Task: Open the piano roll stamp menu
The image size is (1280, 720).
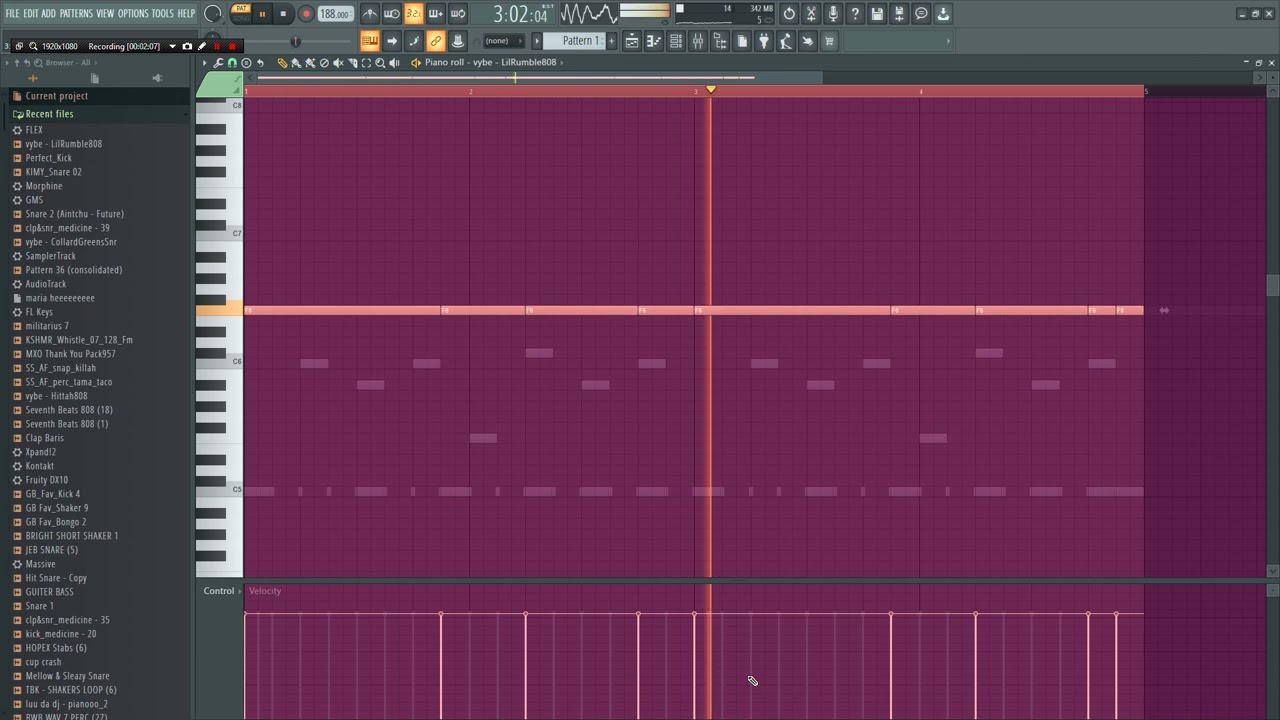Action: tap(246, 63)
